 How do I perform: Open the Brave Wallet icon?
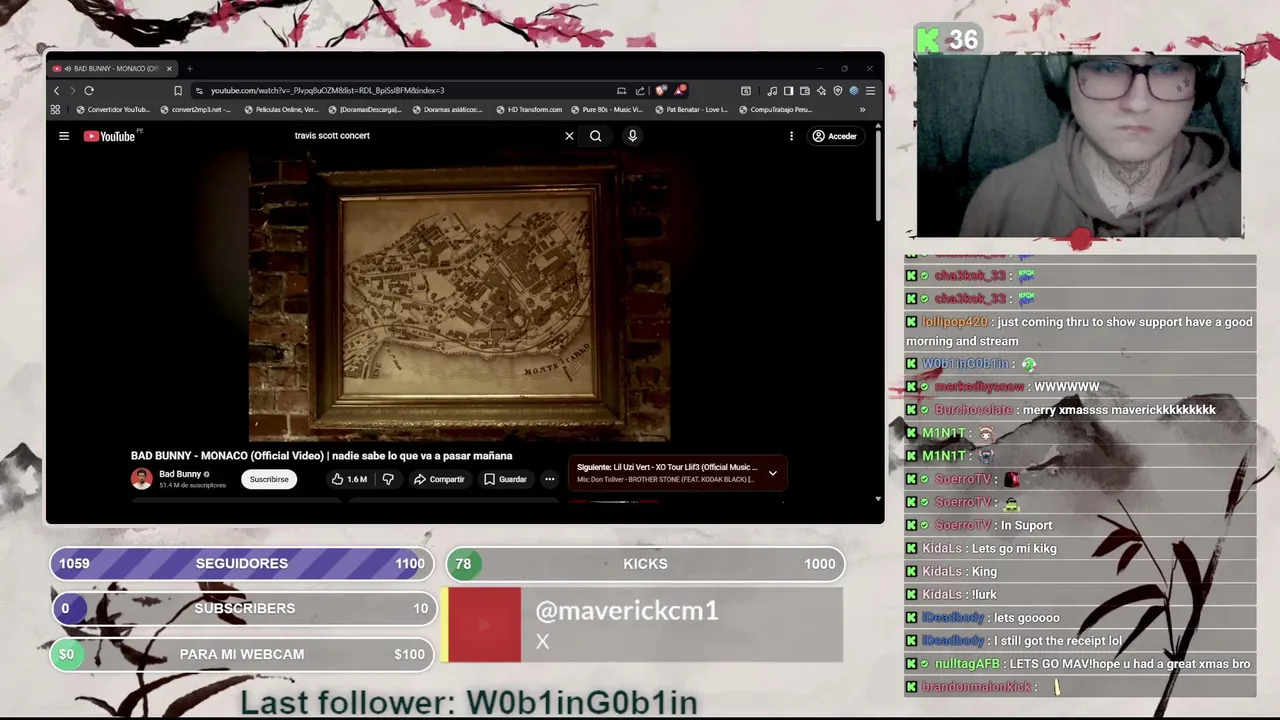tap(805, 91)
